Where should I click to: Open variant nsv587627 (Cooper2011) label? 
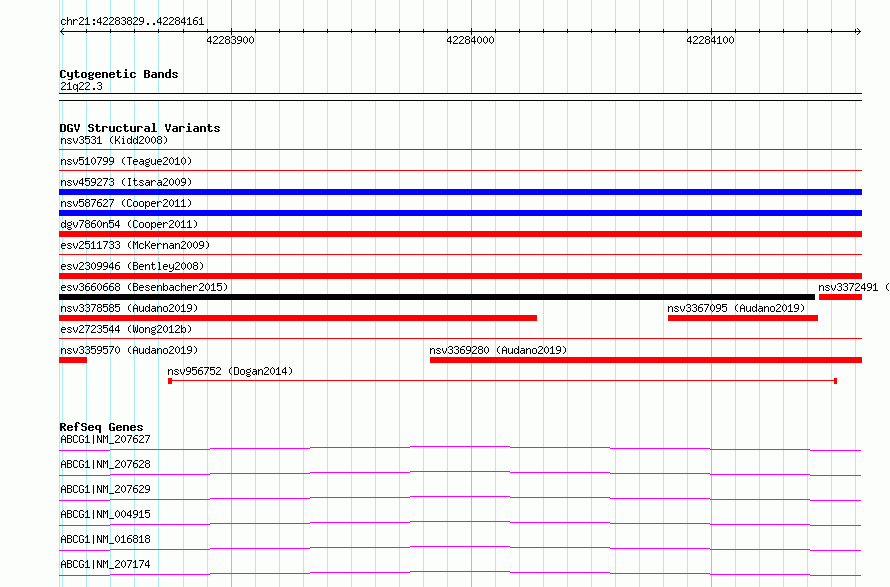coord(126,203)
